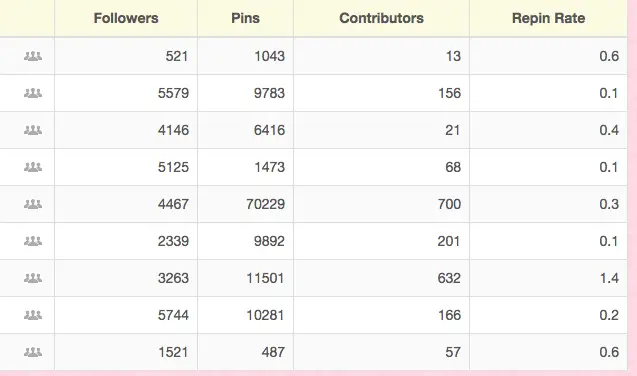Viewport: 637px width, 376px height.
Task: Click group icon in the 5579 followers row
Action: click(33, 93)
